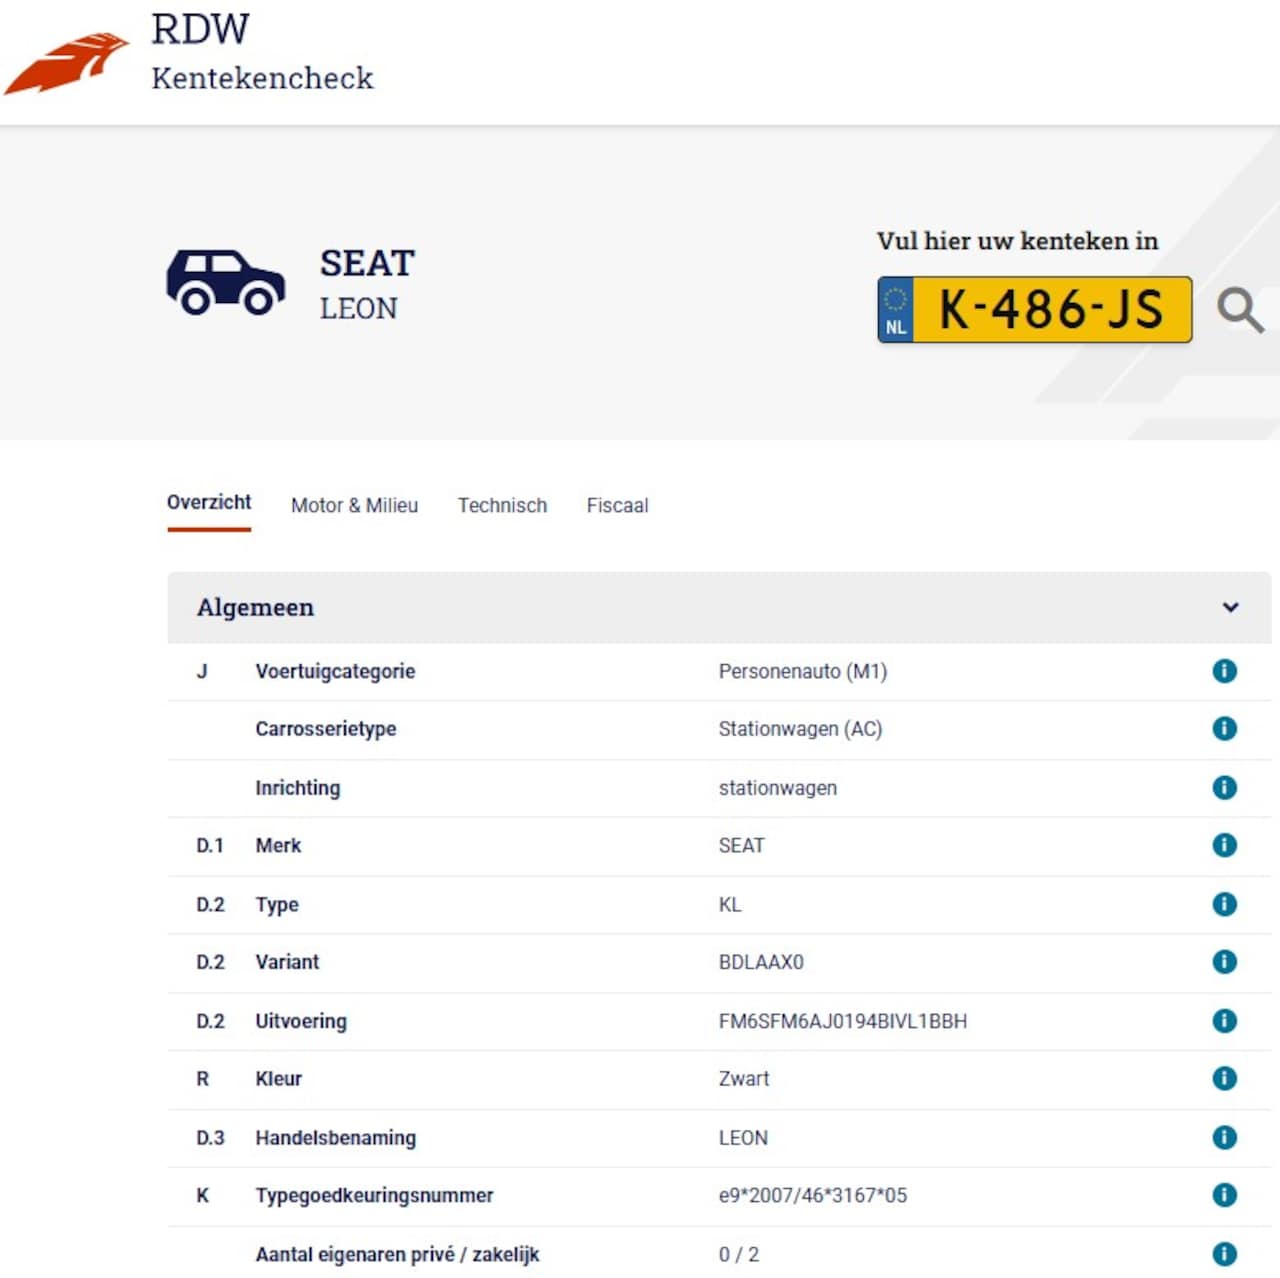Open info for Aantal eigenaren row
Image resolution: width=1280 pixels, height=1278 pixels.
click(x=1224, y=1254)
